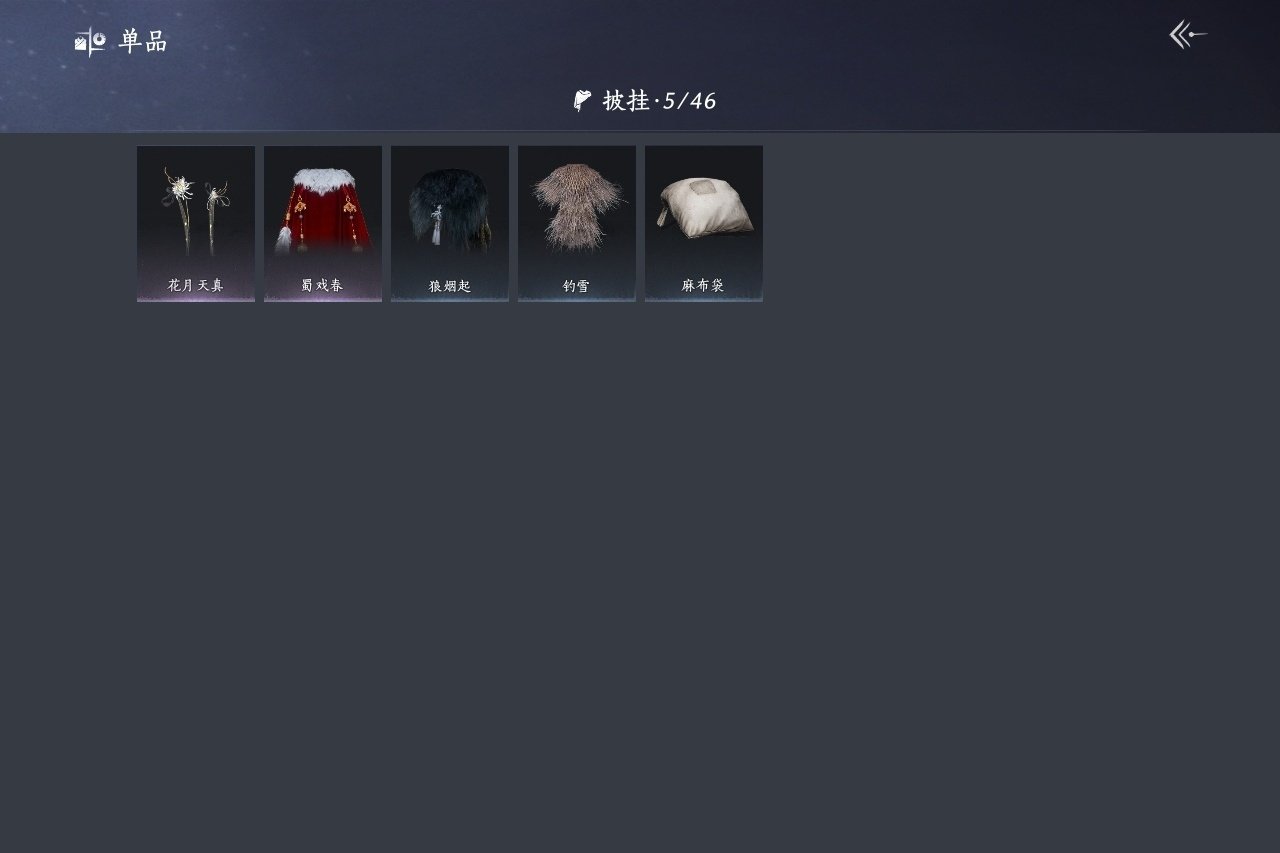Click the white flower on 花月天真 hairpin
Image resolution: width=1280 pixels, height=853 pixels.
[181, 186]
